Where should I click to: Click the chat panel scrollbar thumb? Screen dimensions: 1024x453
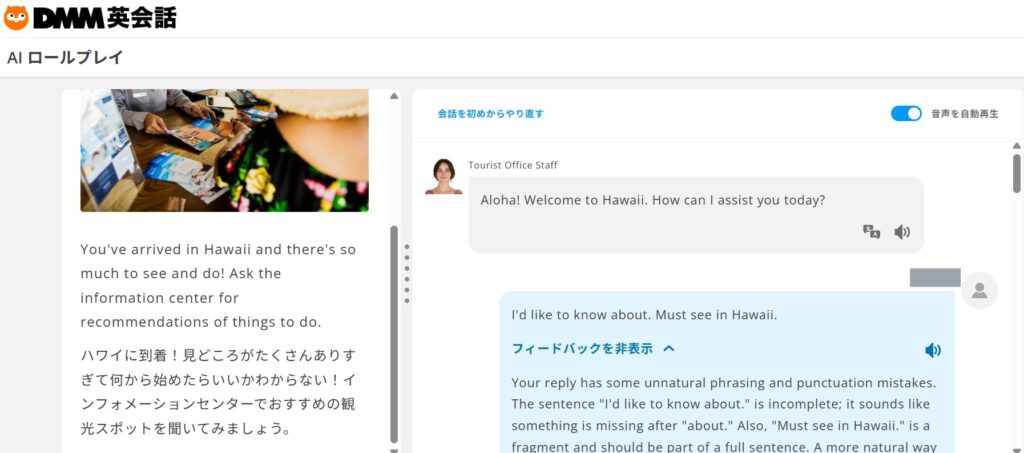point(1017,173)
